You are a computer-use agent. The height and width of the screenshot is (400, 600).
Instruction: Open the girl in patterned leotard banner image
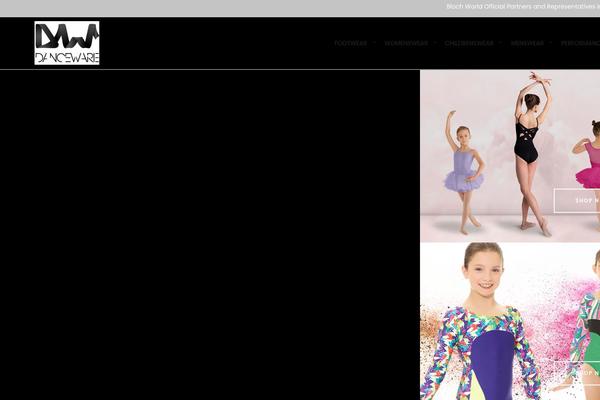510,321
